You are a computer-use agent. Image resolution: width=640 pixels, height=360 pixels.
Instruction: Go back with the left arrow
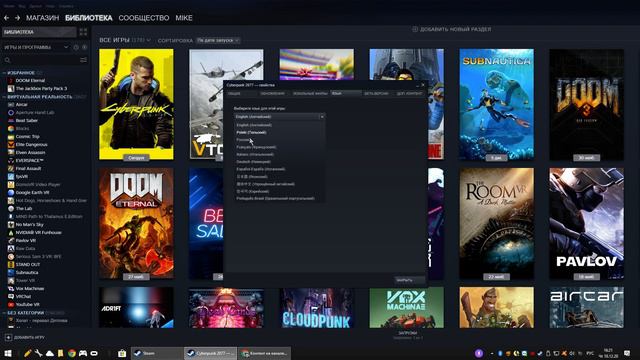(7, 18)
